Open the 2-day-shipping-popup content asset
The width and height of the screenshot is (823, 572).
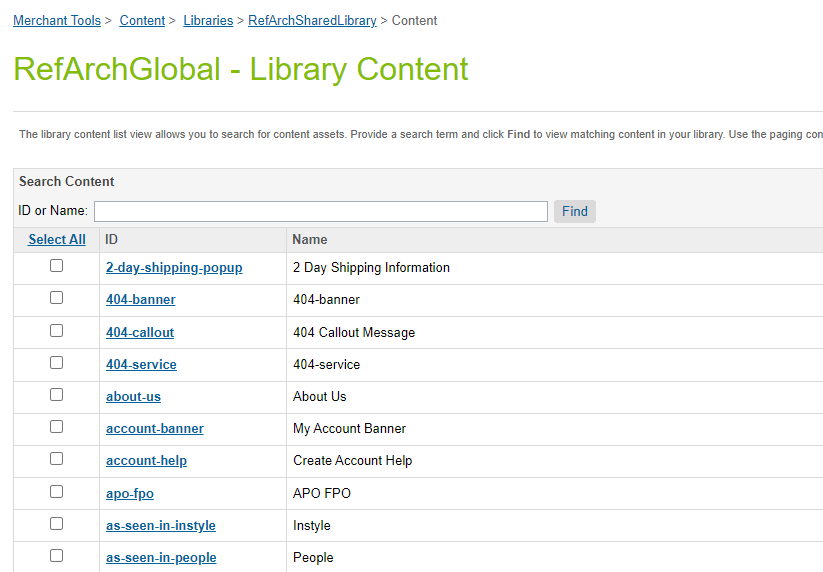click(174, 268)
